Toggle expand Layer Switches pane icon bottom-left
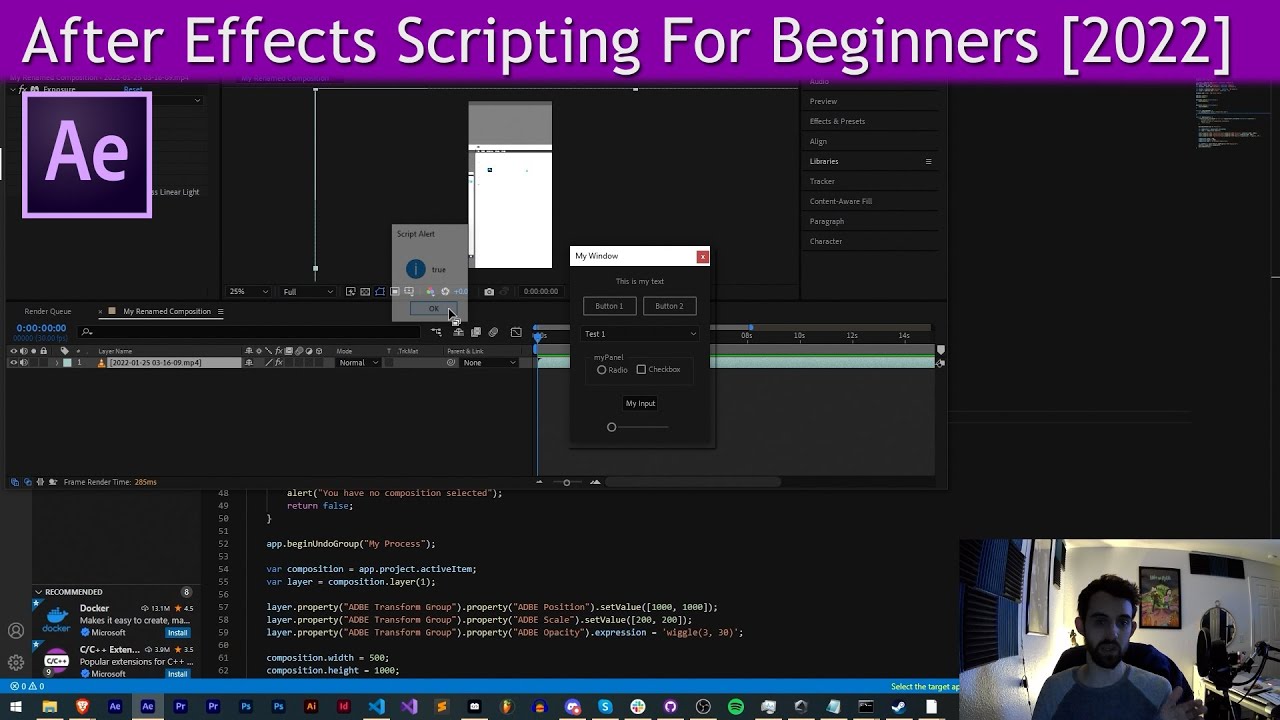Viewport: 1280px width, 720px height. (14, 482)
